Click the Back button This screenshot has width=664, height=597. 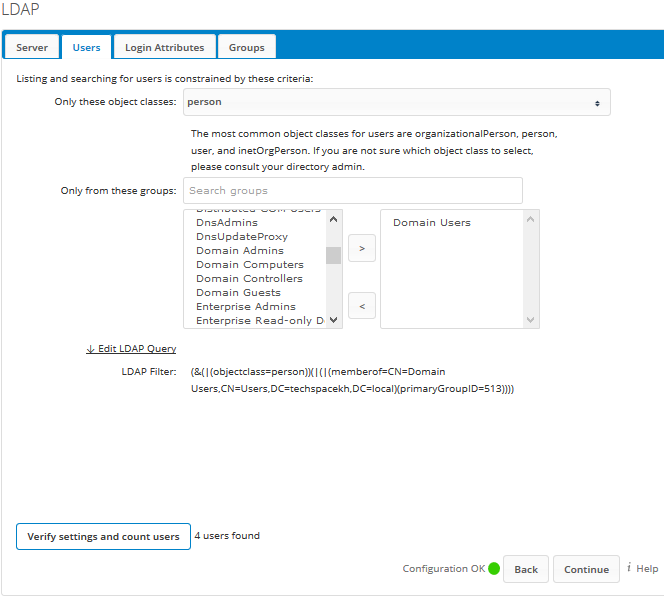point(526,569)
